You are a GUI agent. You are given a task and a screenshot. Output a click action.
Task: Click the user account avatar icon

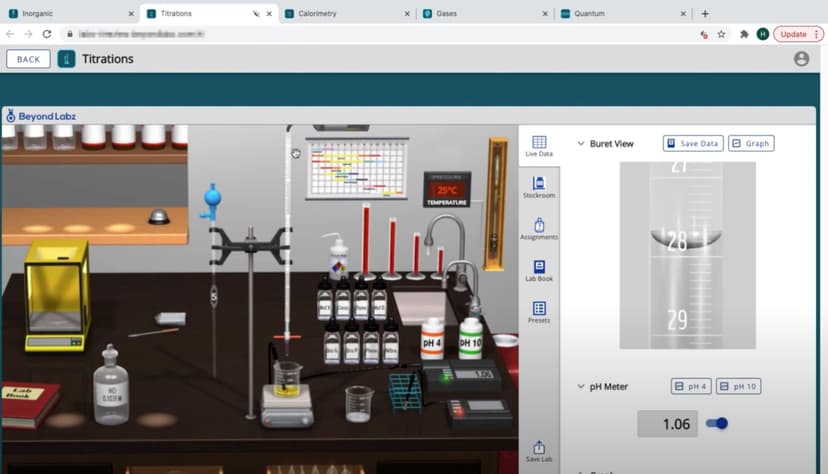801,59
